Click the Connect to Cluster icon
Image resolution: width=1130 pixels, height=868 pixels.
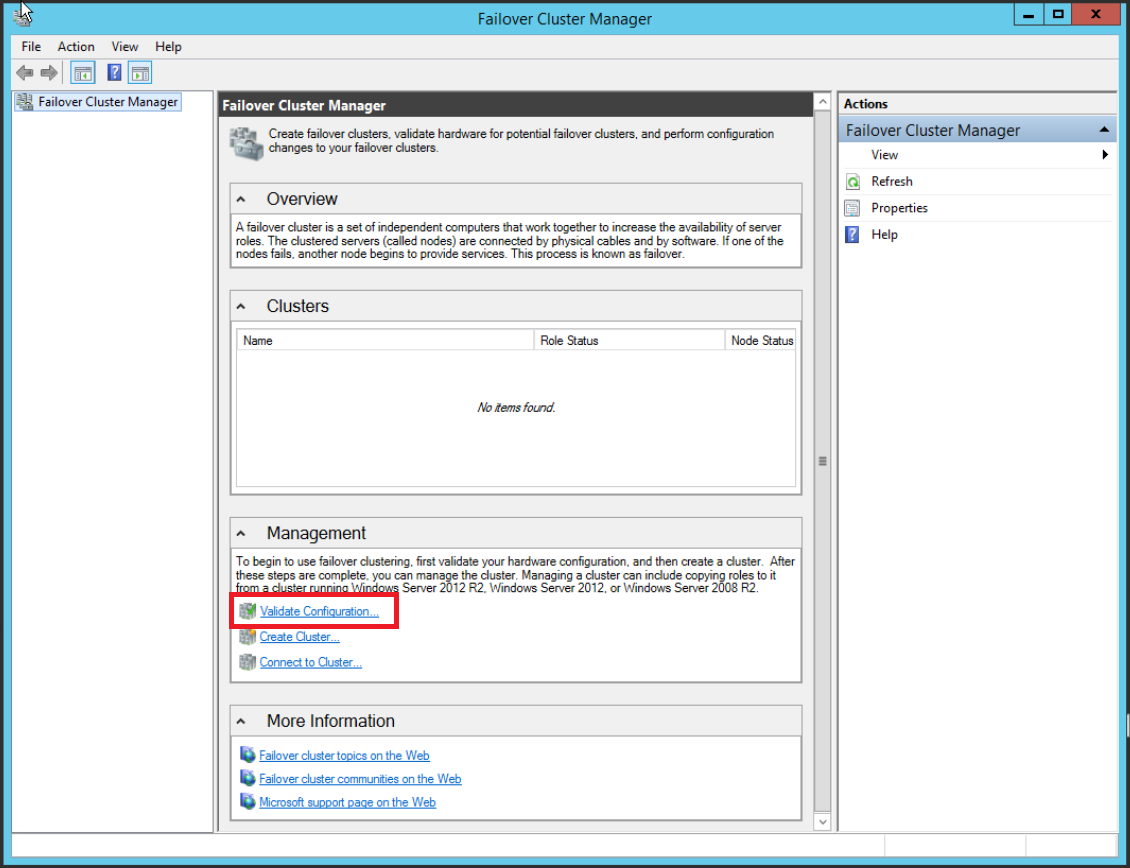click(247, 662)
